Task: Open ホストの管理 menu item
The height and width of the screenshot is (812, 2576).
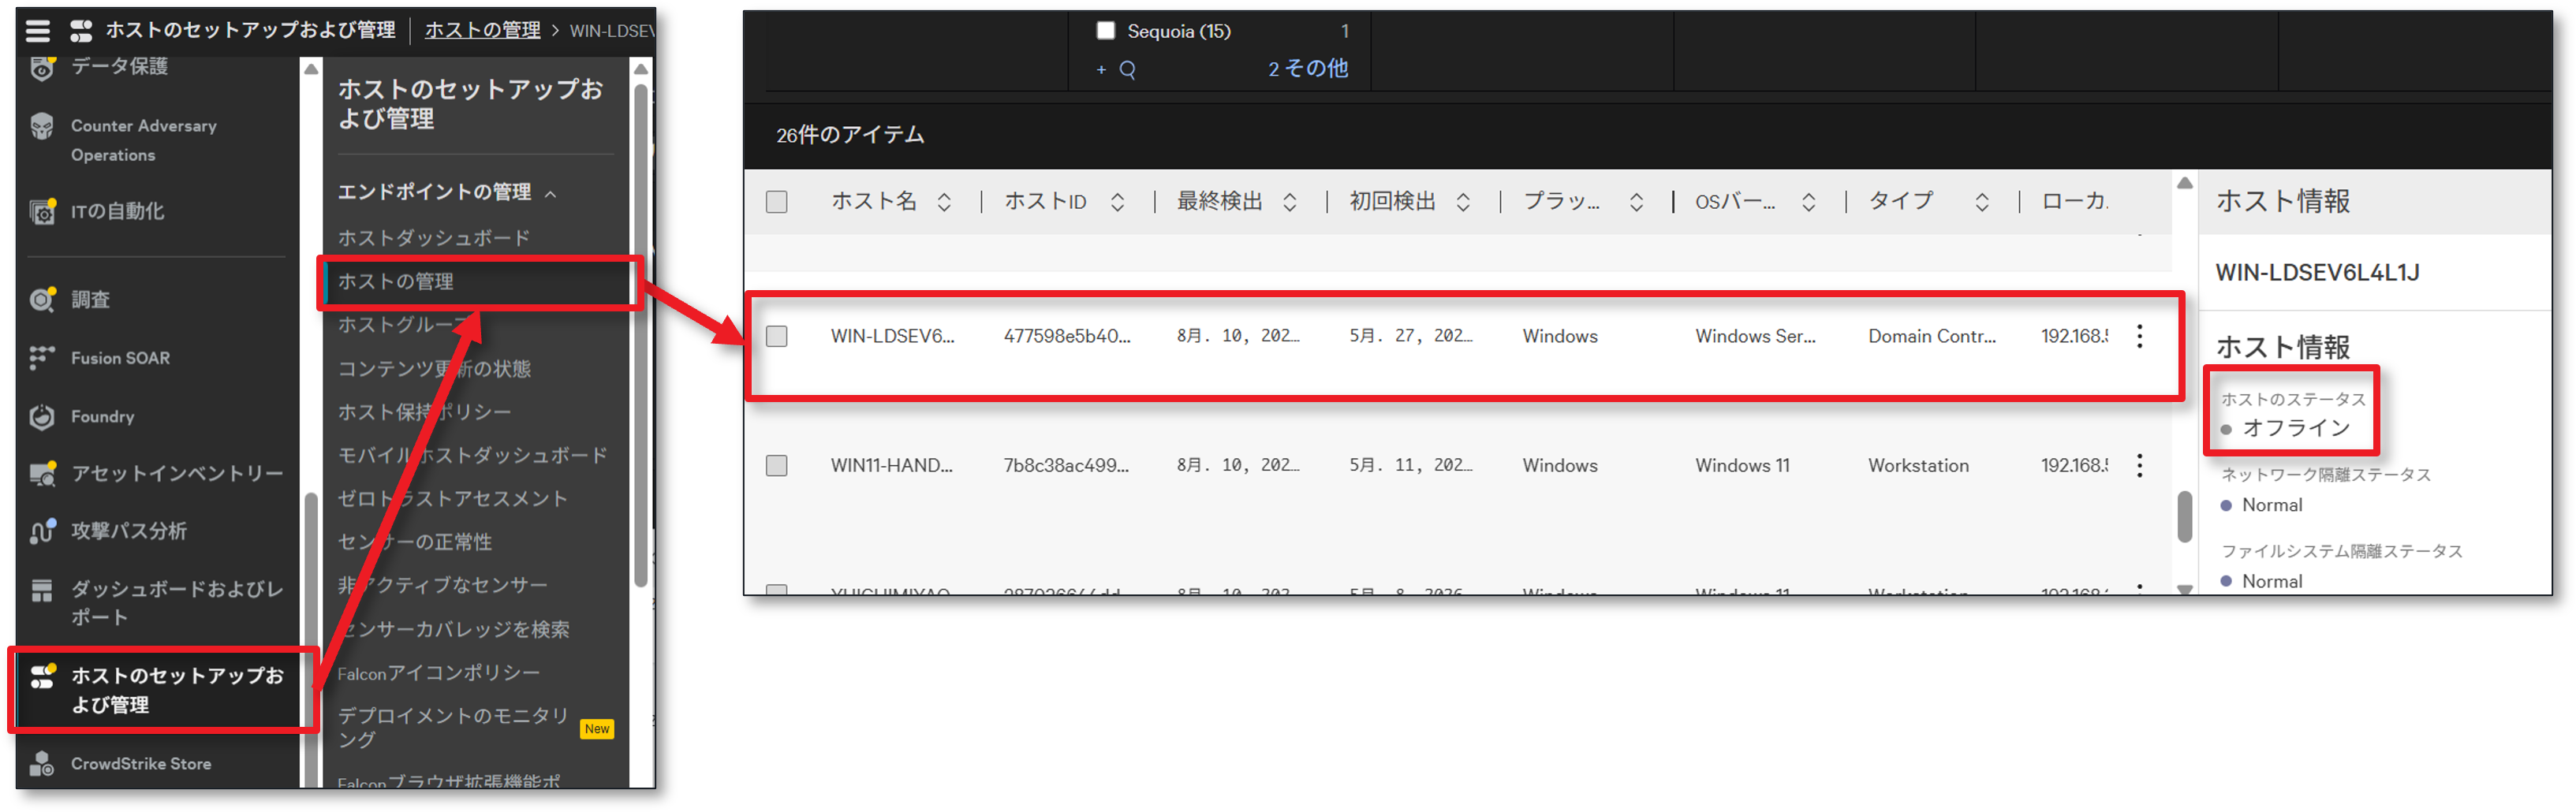Action: [x=396, y=281]
